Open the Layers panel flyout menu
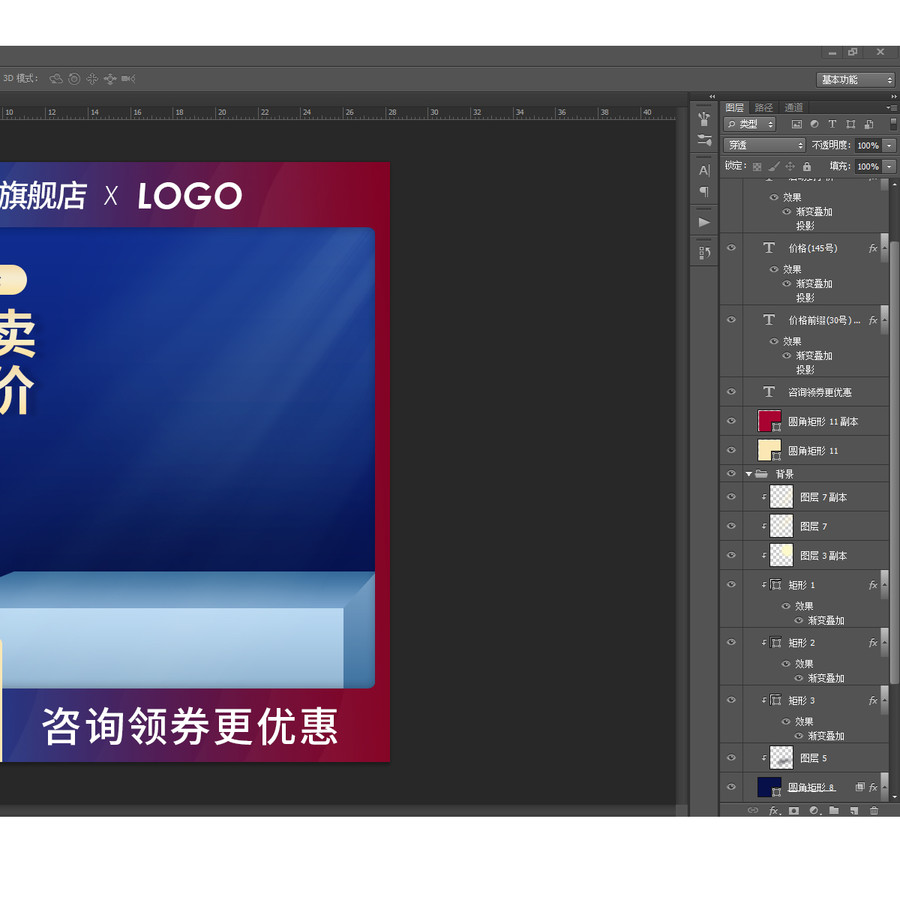Image resolution: width=900 pixels, height=900 pixels. [x=891, y=107]
